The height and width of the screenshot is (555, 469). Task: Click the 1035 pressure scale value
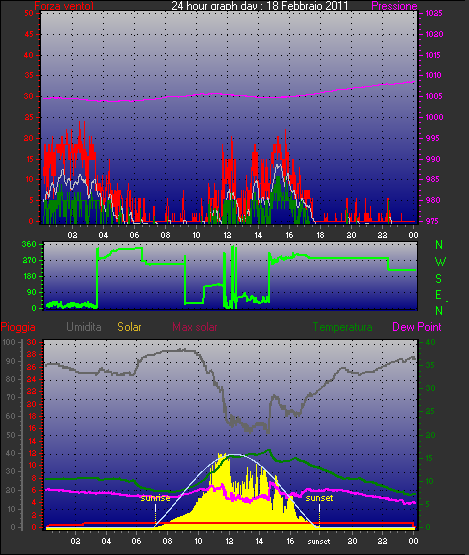coord(434,13)
